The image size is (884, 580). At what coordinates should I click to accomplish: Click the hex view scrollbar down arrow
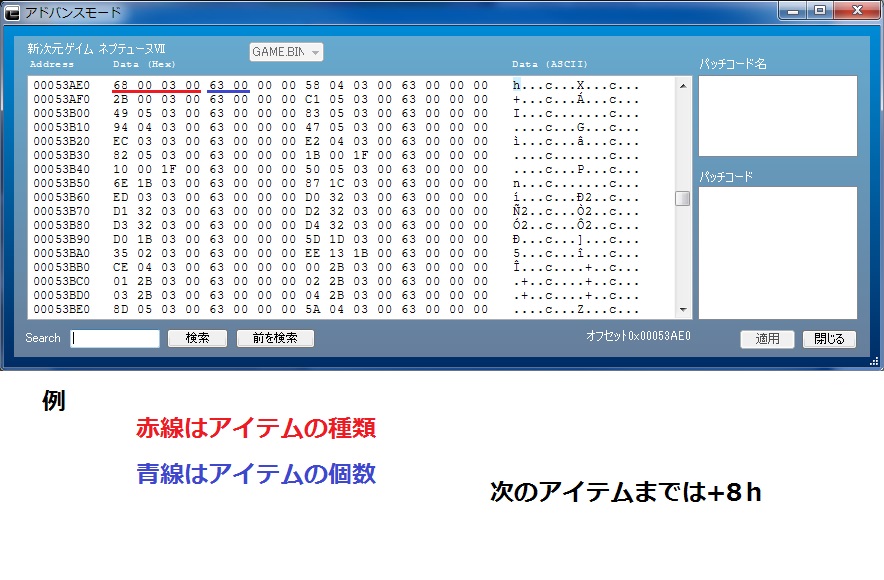(683, 311)
